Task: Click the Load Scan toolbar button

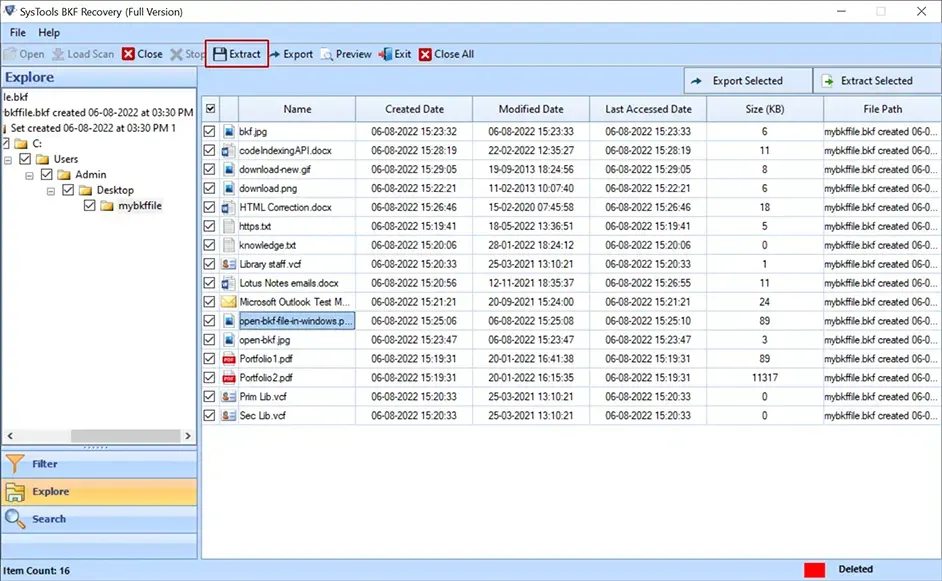Action: pos(83,54)
